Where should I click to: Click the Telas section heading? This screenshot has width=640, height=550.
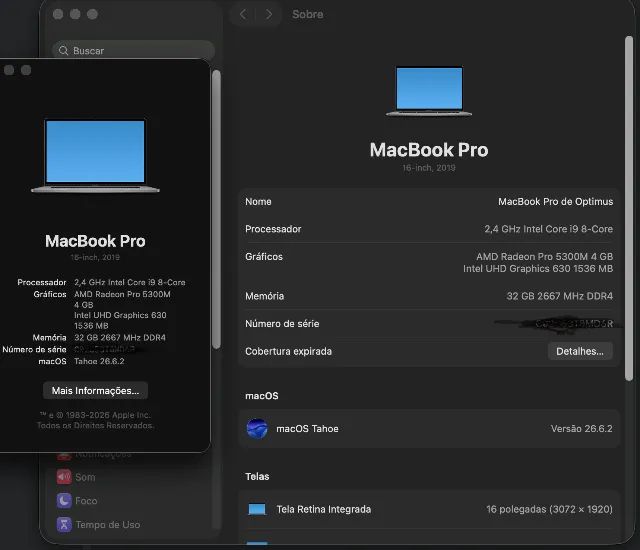[257, 477]
